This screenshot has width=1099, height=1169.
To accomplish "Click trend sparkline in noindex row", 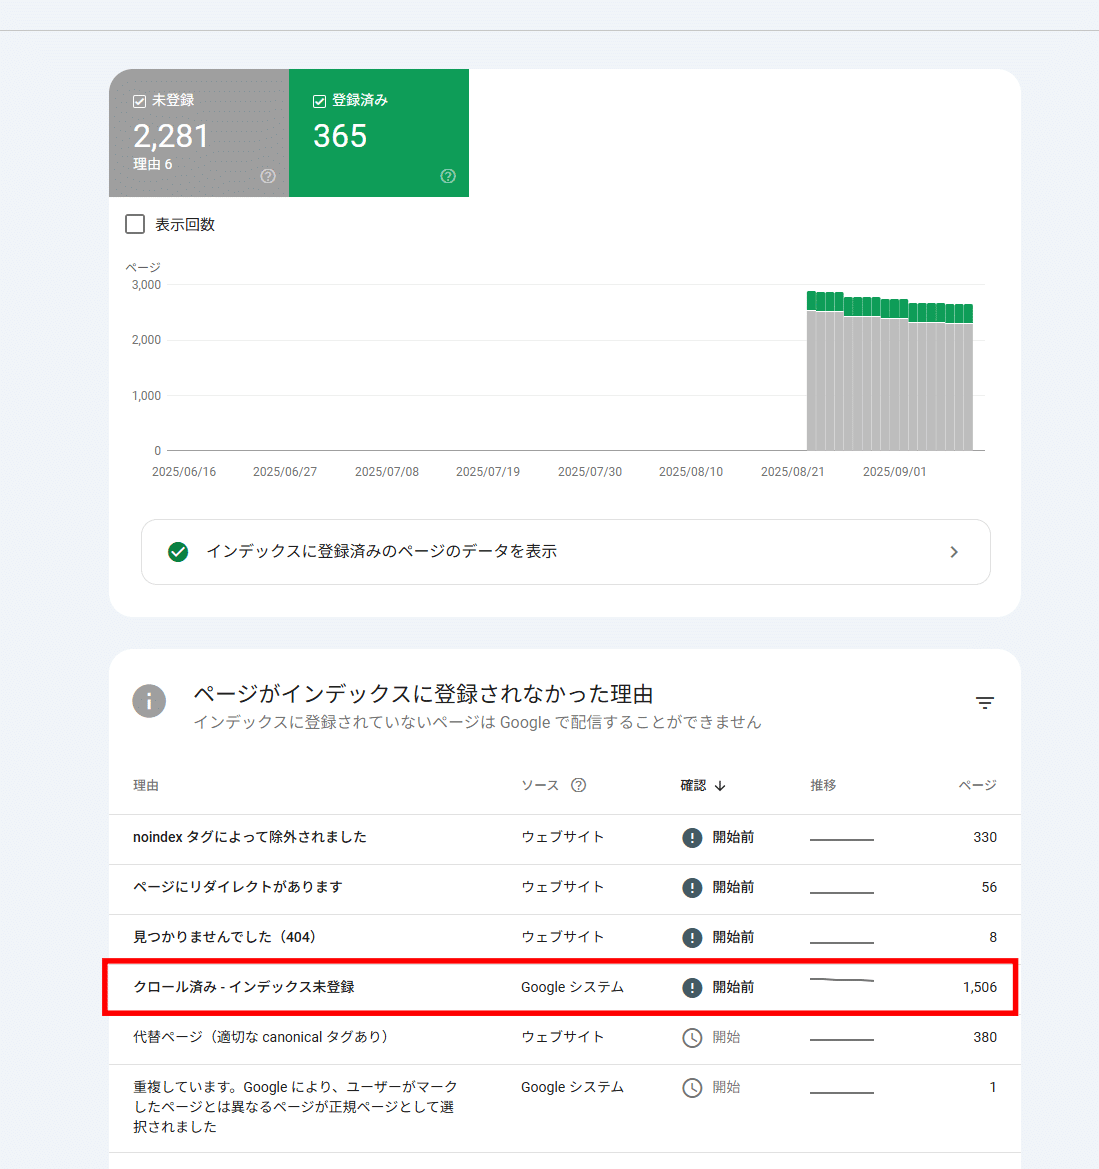I will tap(842, 839).
